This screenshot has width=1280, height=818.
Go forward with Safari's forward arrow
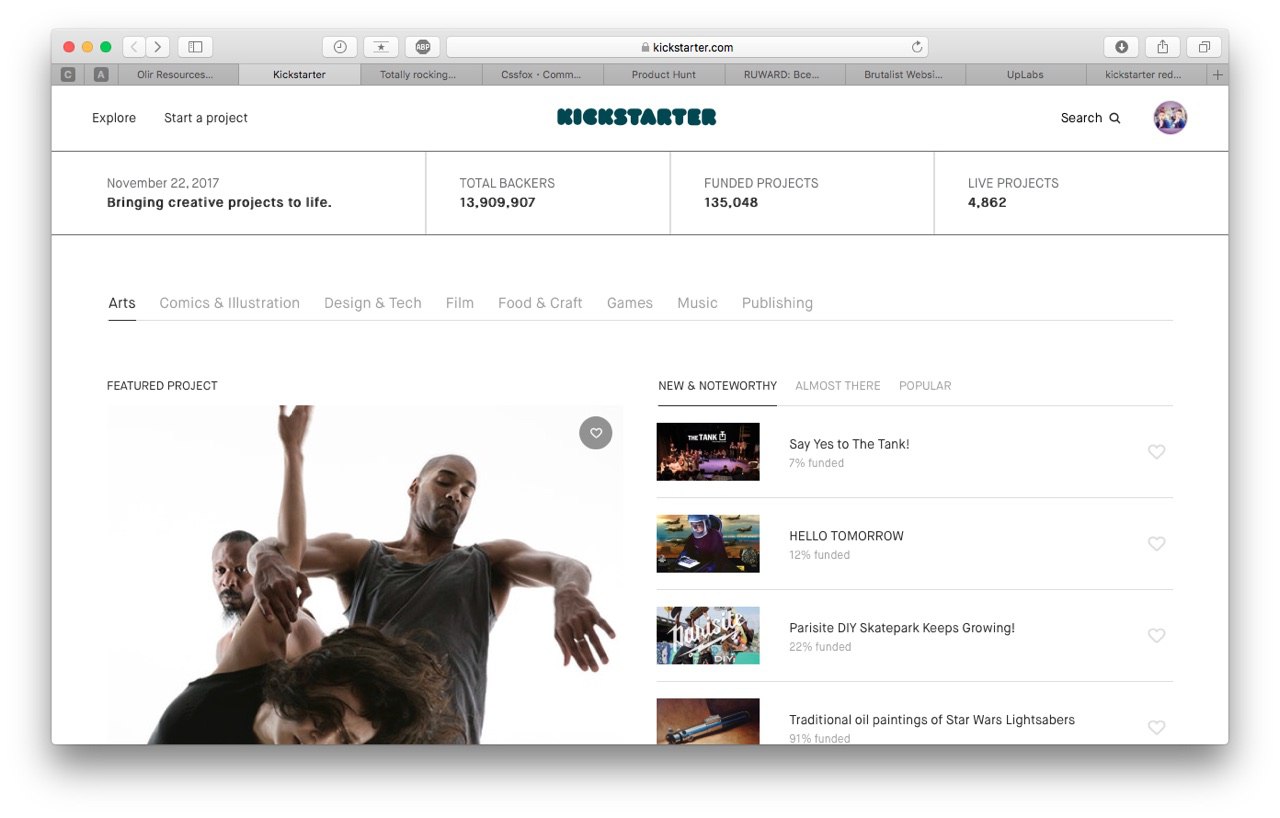click(158, 47)
